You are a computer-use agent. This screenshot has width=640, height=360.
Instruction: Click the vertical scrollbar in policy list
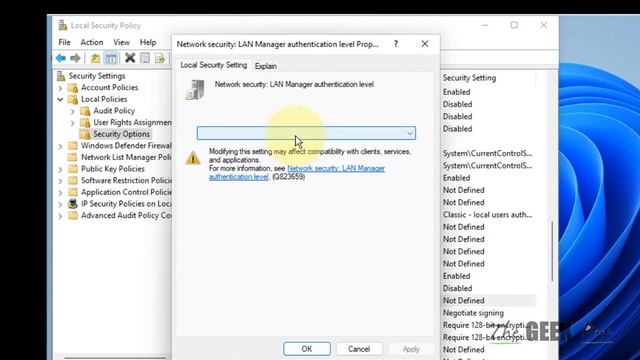pyautogui.click(x=551, y=251)
